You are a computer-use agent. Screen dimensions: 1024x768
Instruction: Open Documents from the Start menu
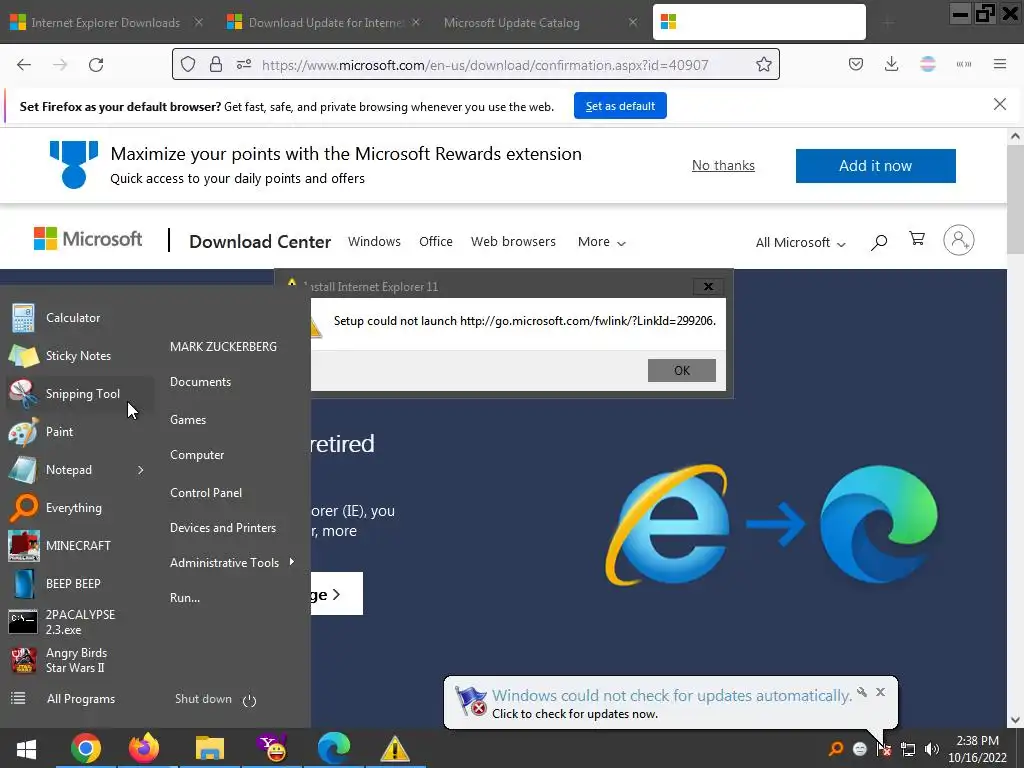pyautogui.click(x=200, y=382)
